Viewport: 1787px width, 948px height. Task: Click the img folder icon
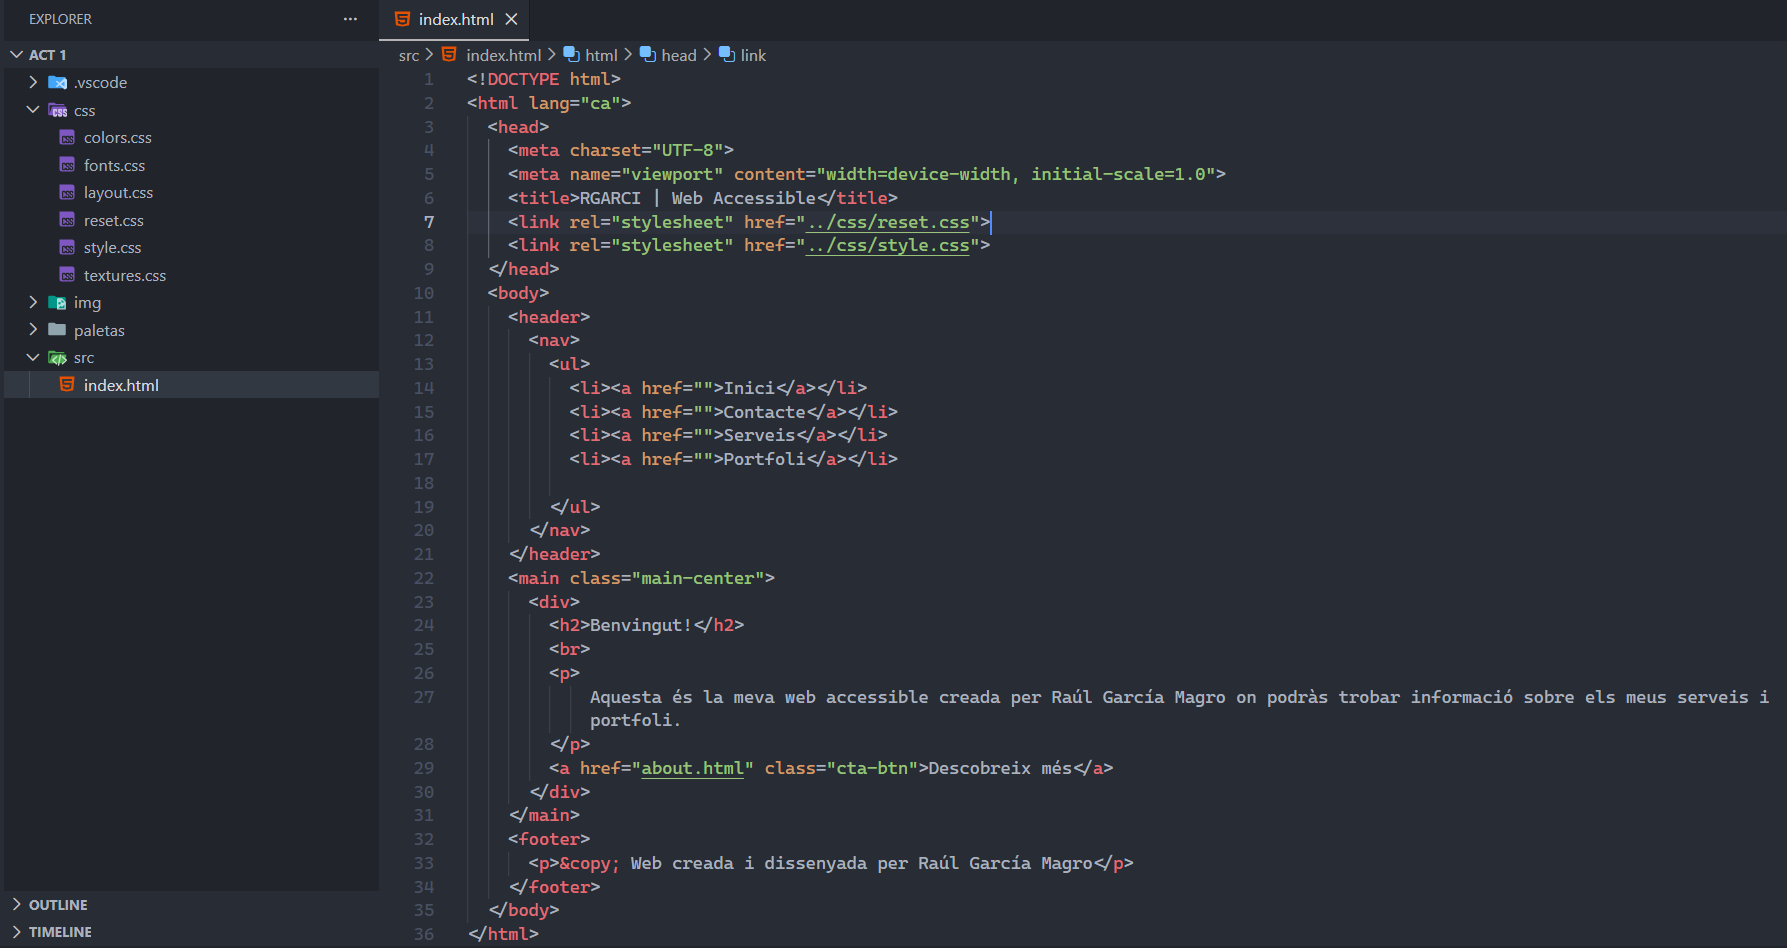[58, 302]
